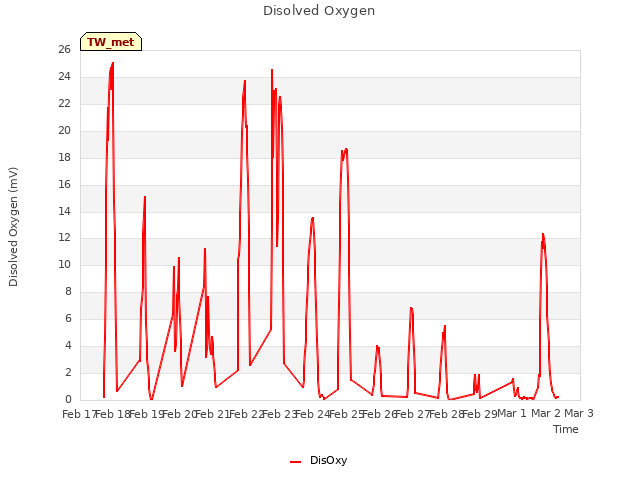Click the TW_met annotation label
Image resolution: width=640 pixels, height=480 pixels.
(x=111, y=42)
